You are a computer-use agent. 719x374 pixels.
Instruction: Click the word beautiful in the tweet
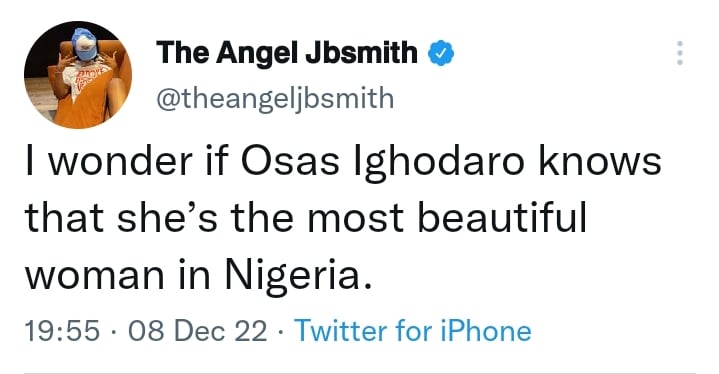click(x=502, y=217)
